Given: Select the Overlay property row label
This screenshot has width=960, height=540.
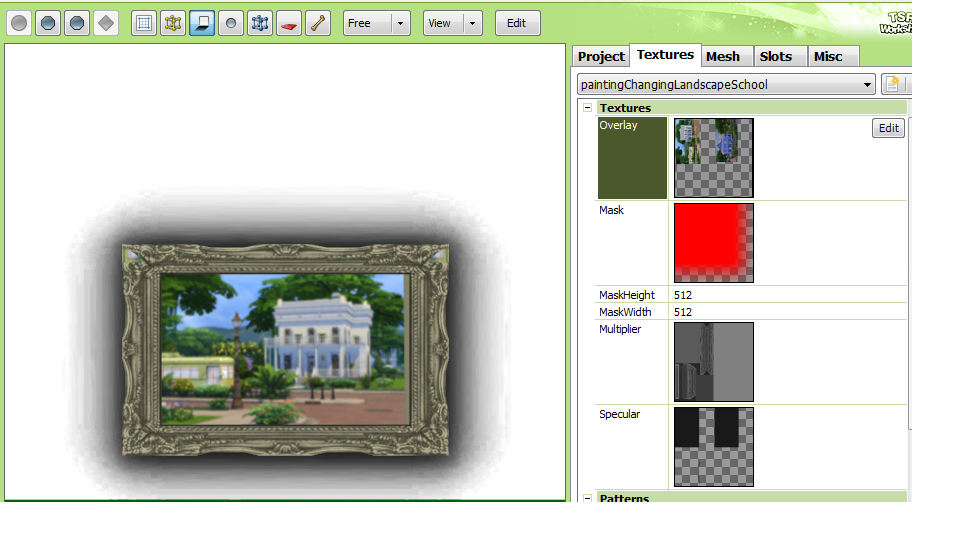Looking at the screenshot, I should coord(632,158).
